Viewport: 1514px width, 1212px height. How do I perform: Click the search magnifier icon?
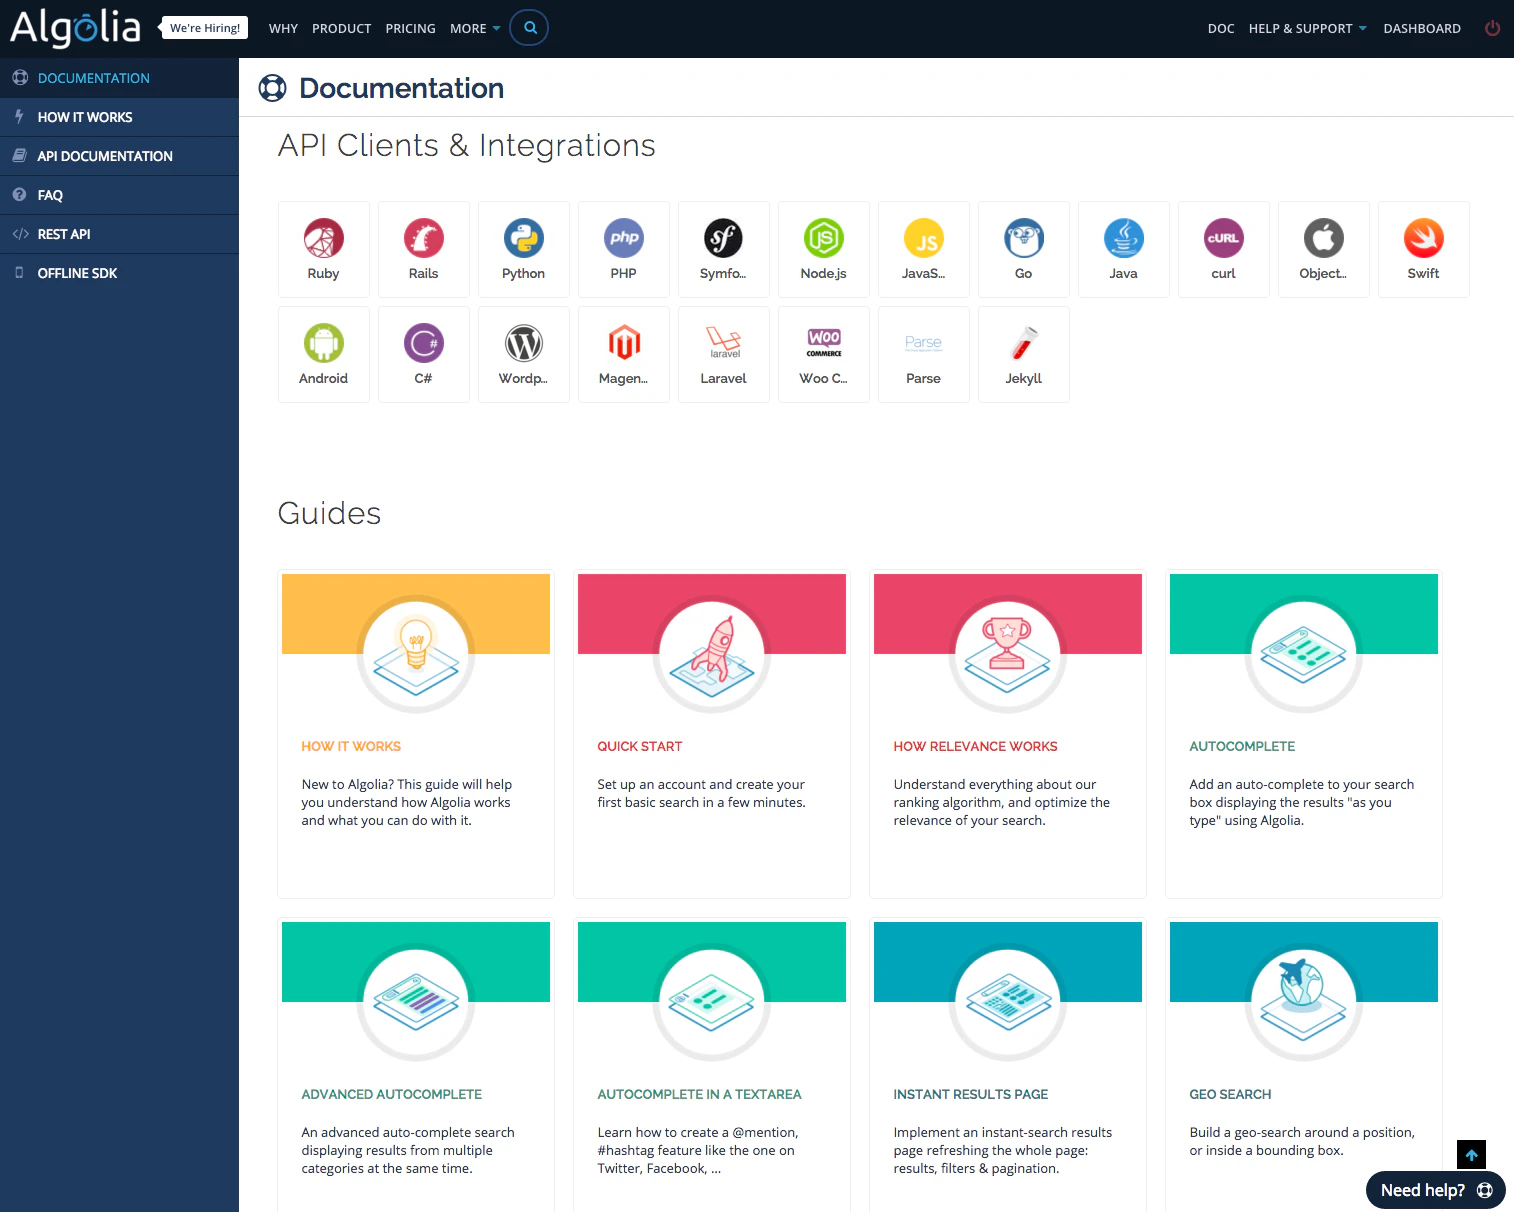tap(530, 28)
